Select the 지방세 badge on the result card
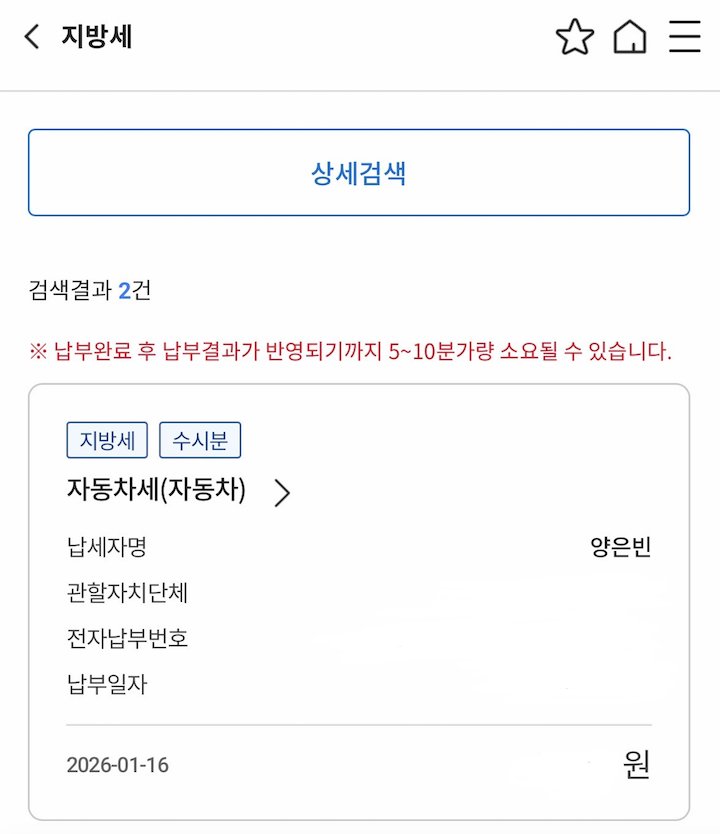Screen dimensions: 720x834 pyautogui.click(x=107, y=439)
